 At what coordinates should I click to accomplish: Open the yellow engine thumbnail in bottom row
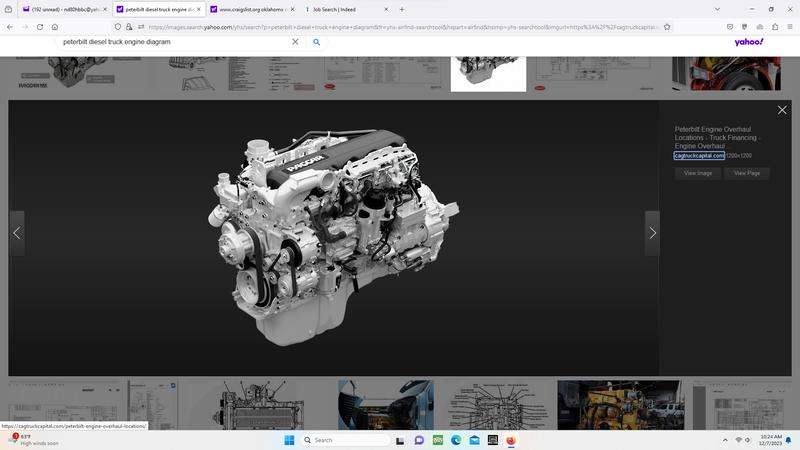(620, 405)
